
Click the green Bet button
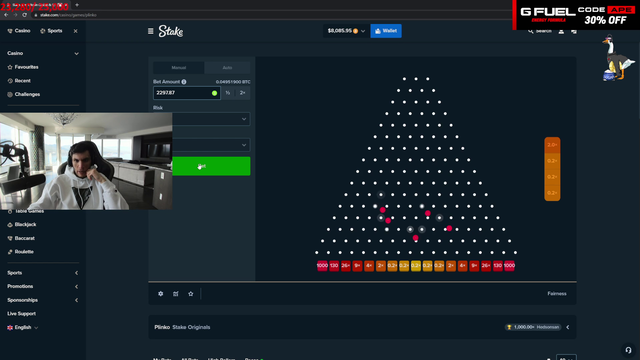[211, 166]
